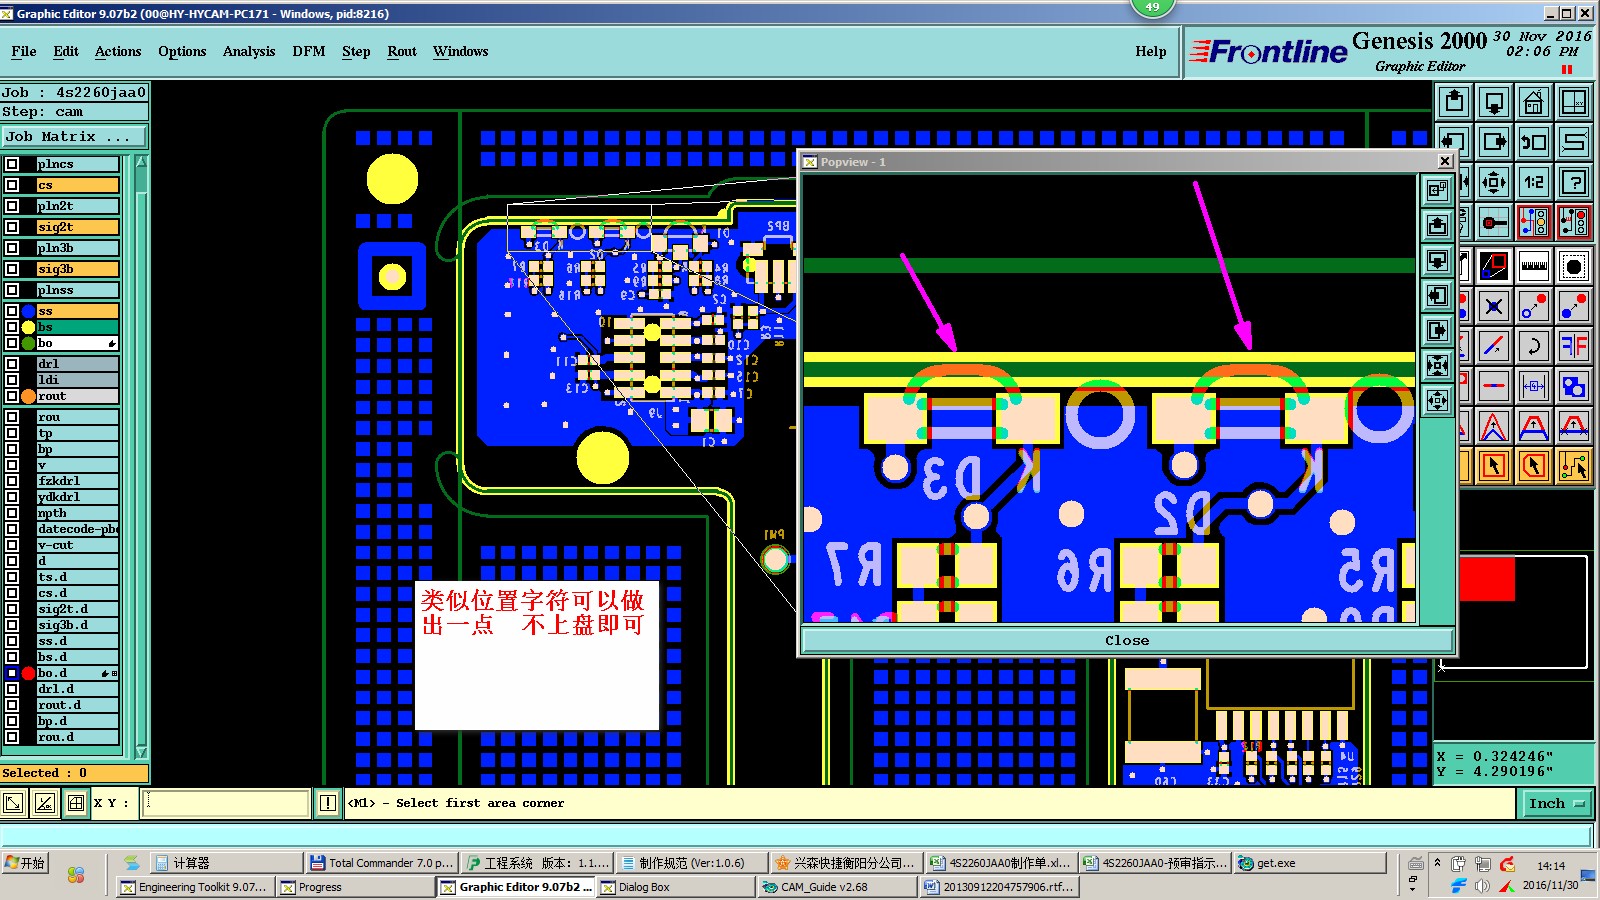The width and height of the screenshot is (1600, 900).
Task: Switch to Engineering Toolkit taskbar button
Action: 195,887
